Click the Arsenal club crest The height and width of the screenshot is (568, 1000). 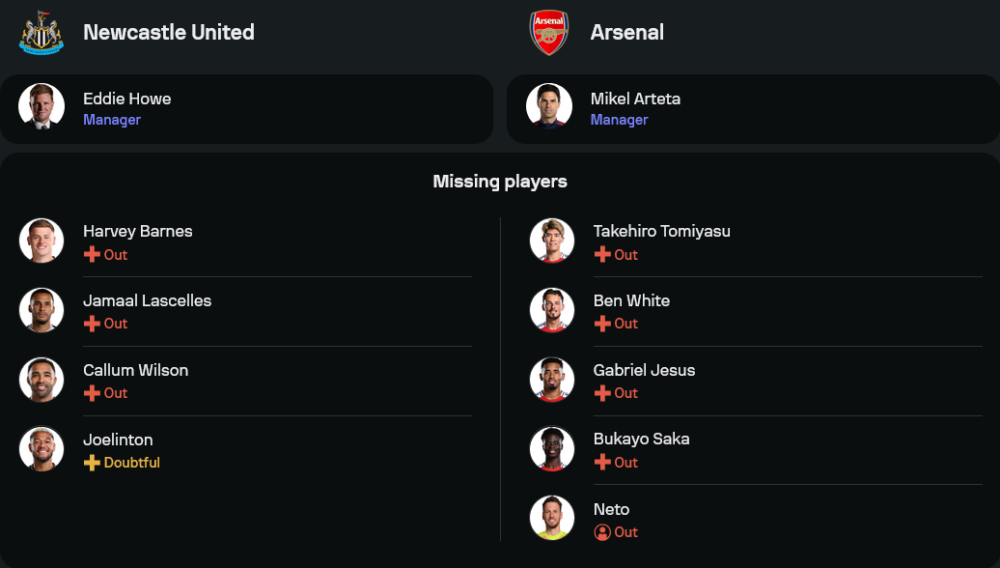pos(549,32)
